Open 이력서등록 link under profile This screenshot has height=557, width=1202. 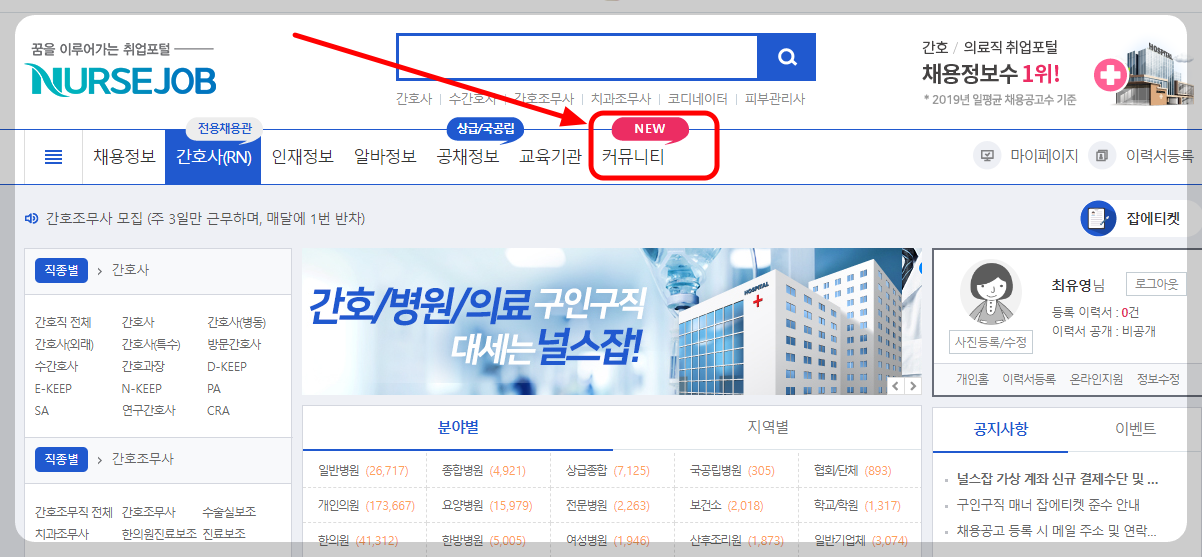[x=1029, y=379]
